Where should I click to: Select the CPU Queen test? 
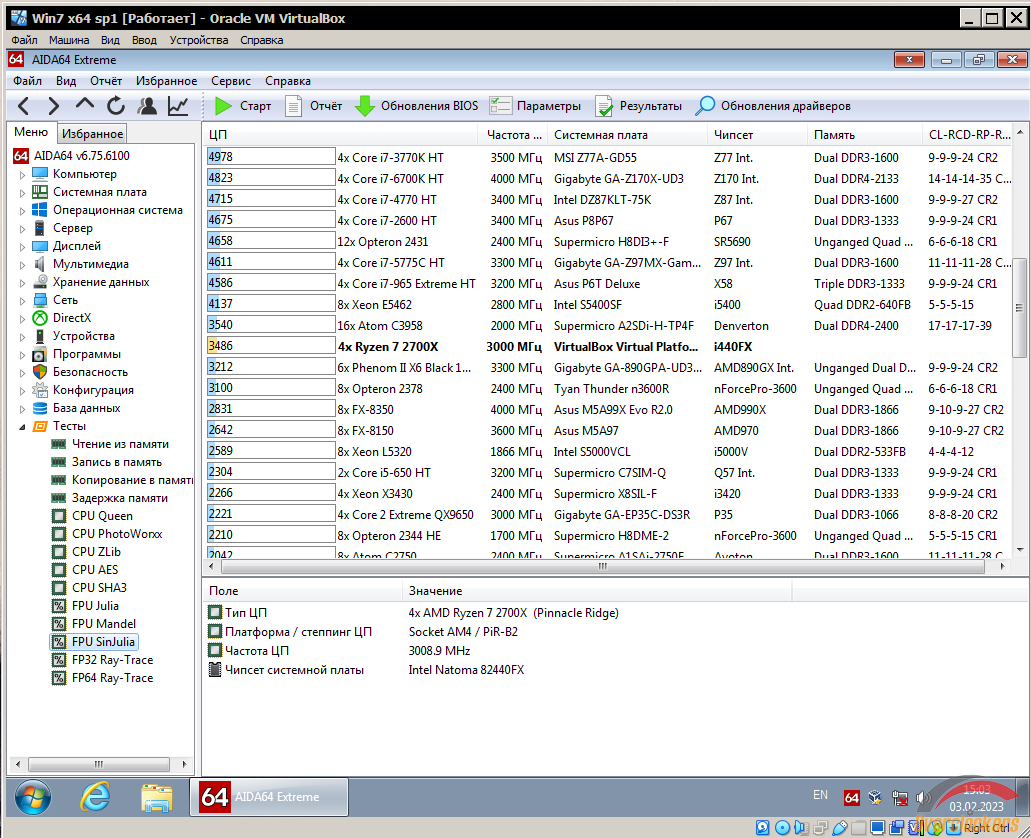(x=102, y=516)
